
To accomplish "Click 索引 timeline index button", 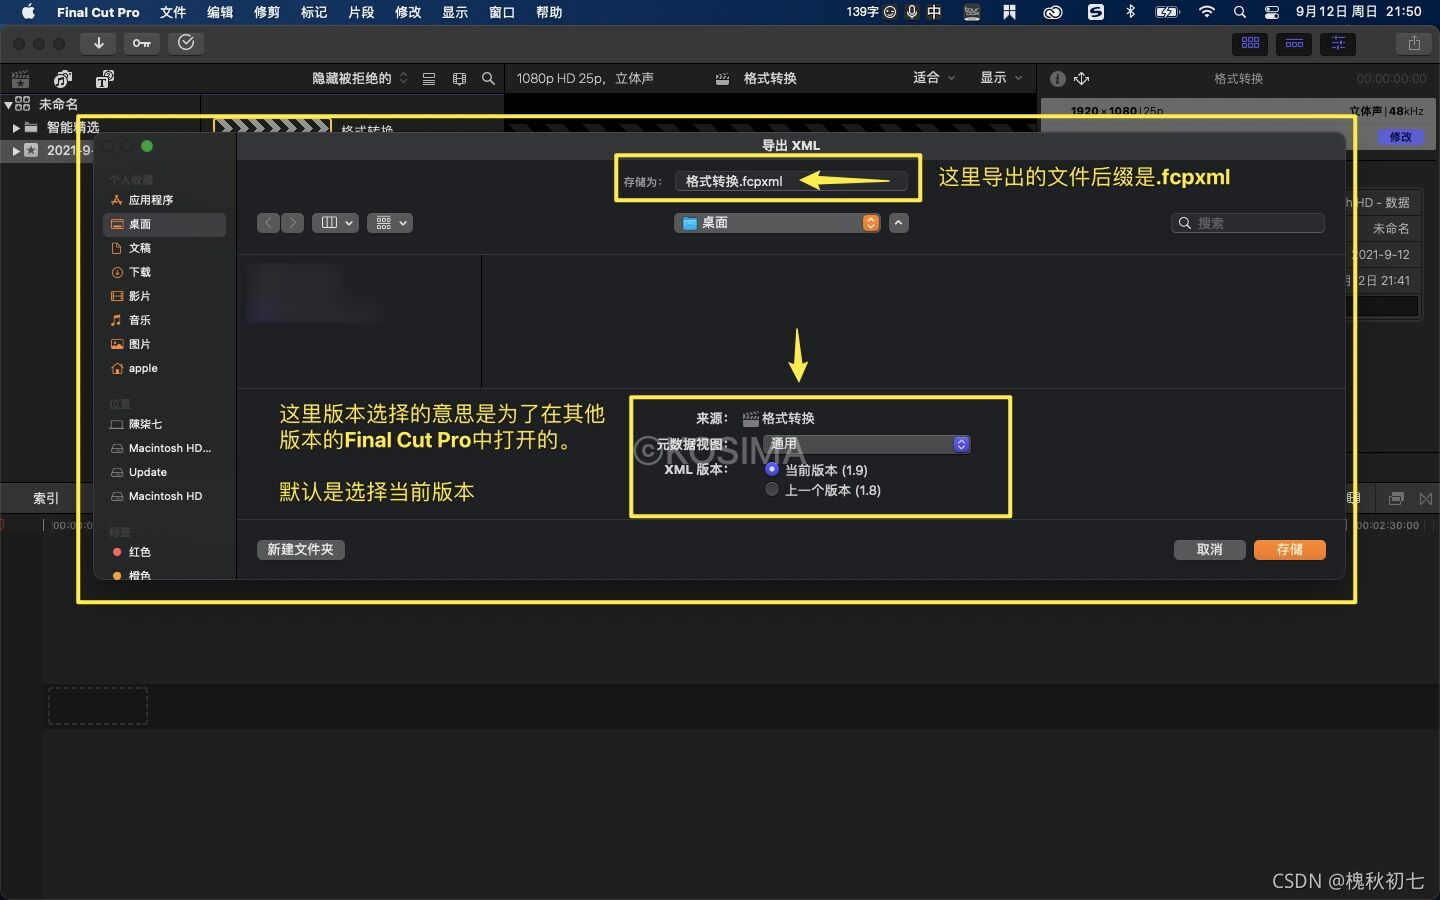I will (x=46, y=498).
